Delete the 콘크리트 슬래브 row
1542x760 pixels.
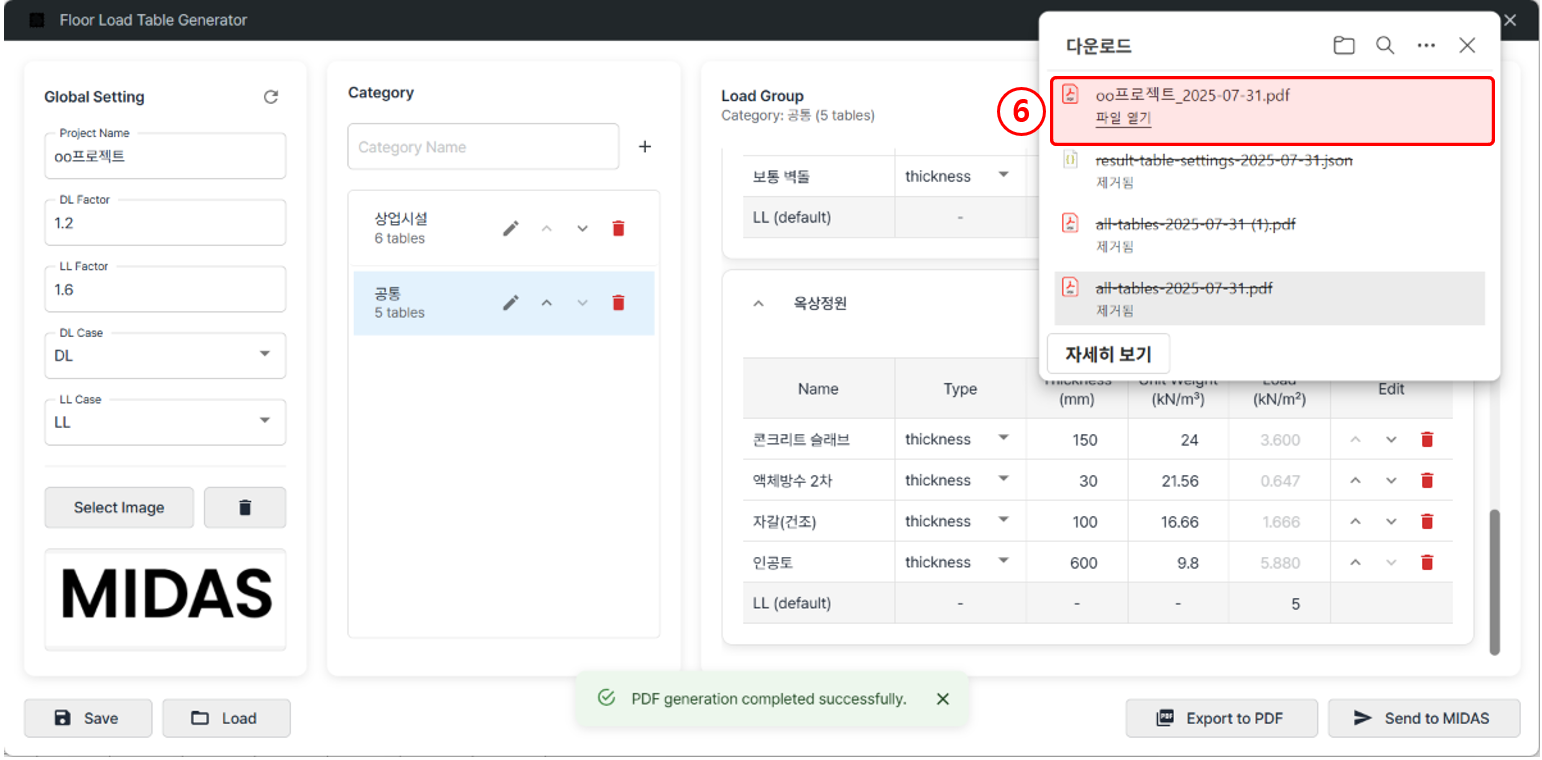tap(1427, 439)
